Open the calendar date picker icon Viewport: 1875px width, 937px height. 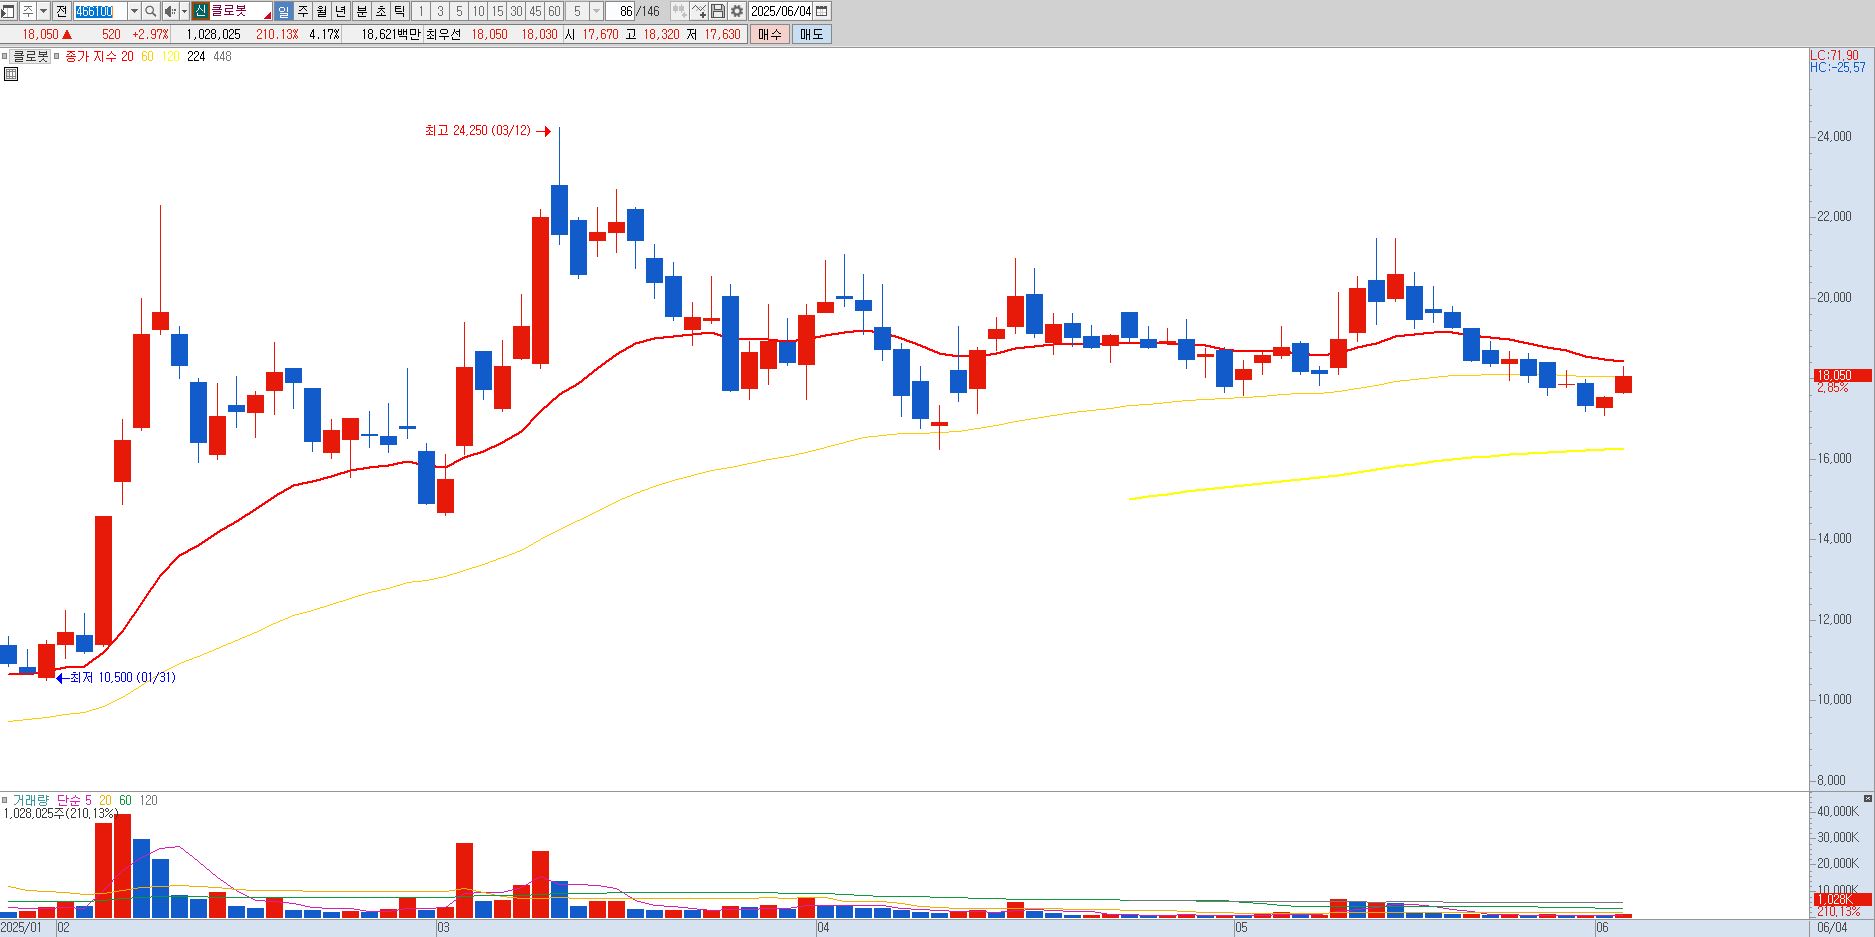click(822, 11)
